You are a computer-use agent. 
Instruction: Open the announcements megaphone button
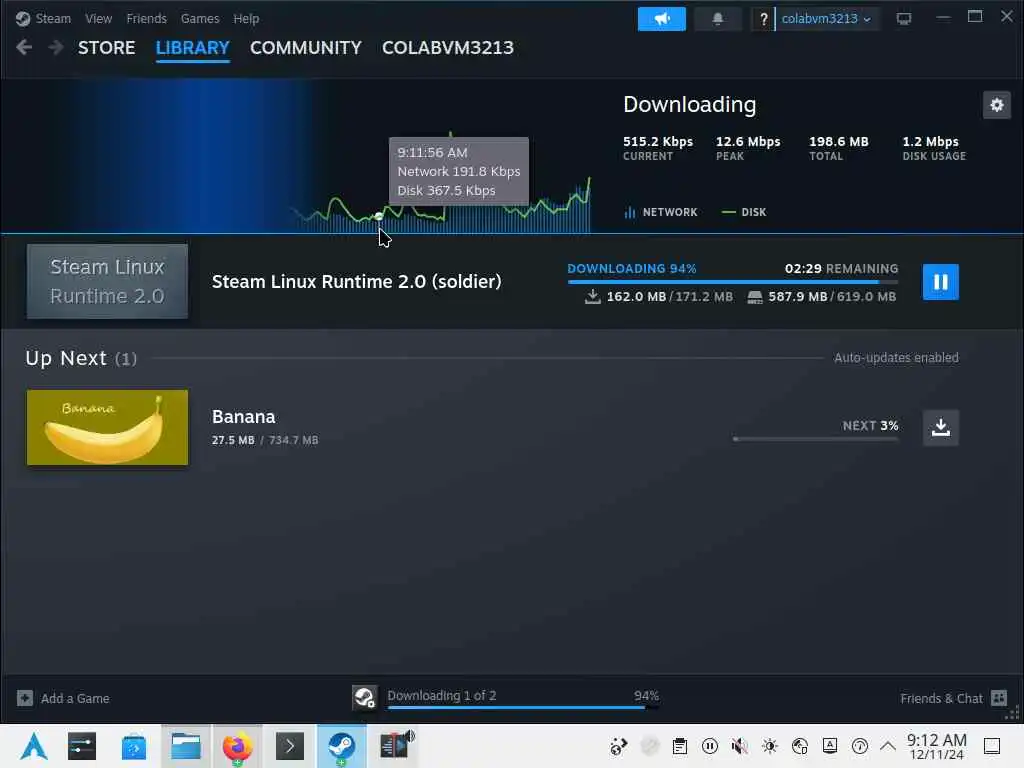point(662,19)
